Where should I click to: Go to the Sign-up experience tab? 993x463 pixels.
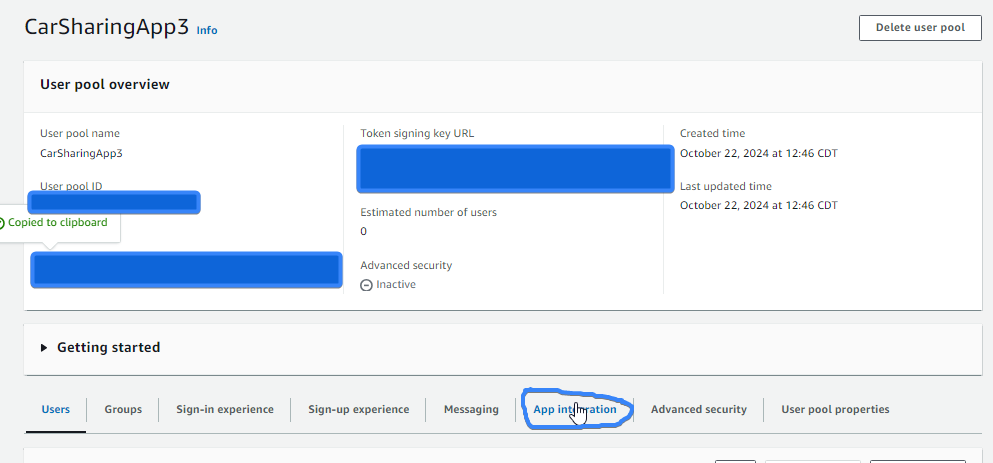click(358, 409)
